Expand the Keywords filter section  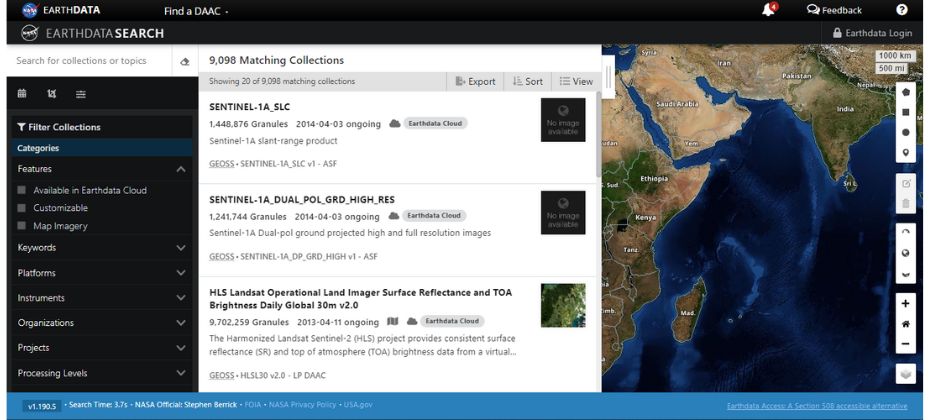101,247
